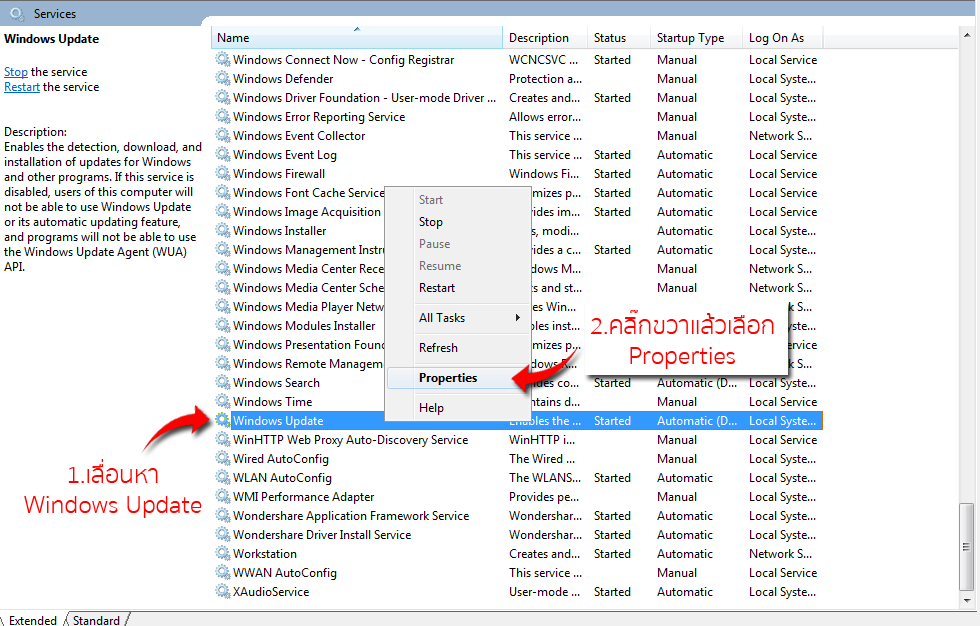This screenshot has height=626, width=980.
Task: Click the gear icon for Workstation service
Action: click(x=222, y=554)
